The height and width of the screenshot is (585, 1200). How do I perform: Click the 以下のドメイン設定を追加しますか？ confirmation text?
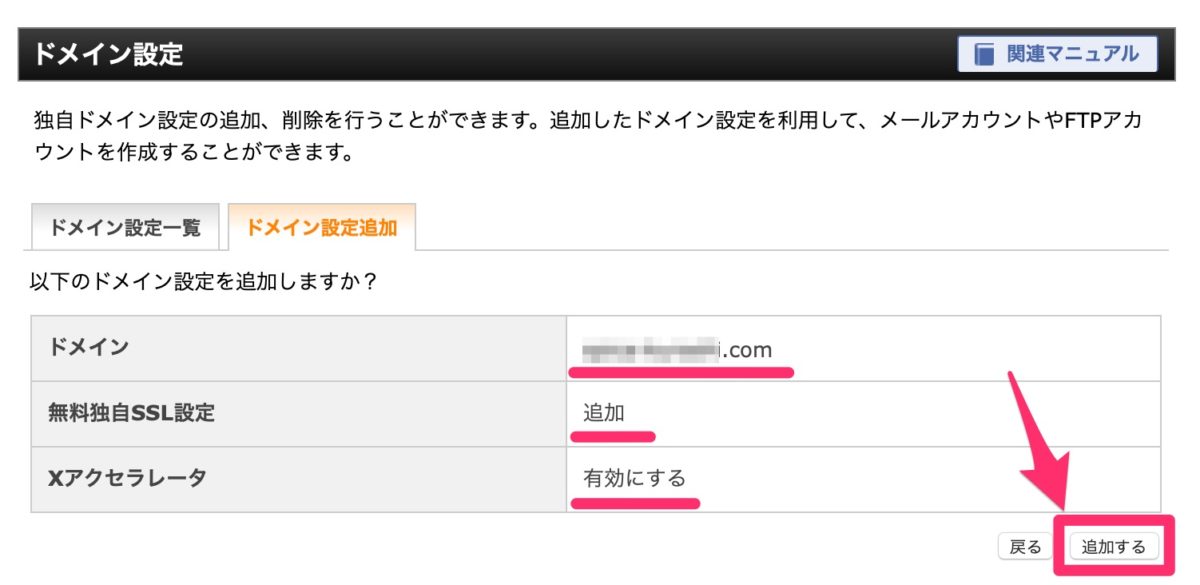[x=204, y=282]
